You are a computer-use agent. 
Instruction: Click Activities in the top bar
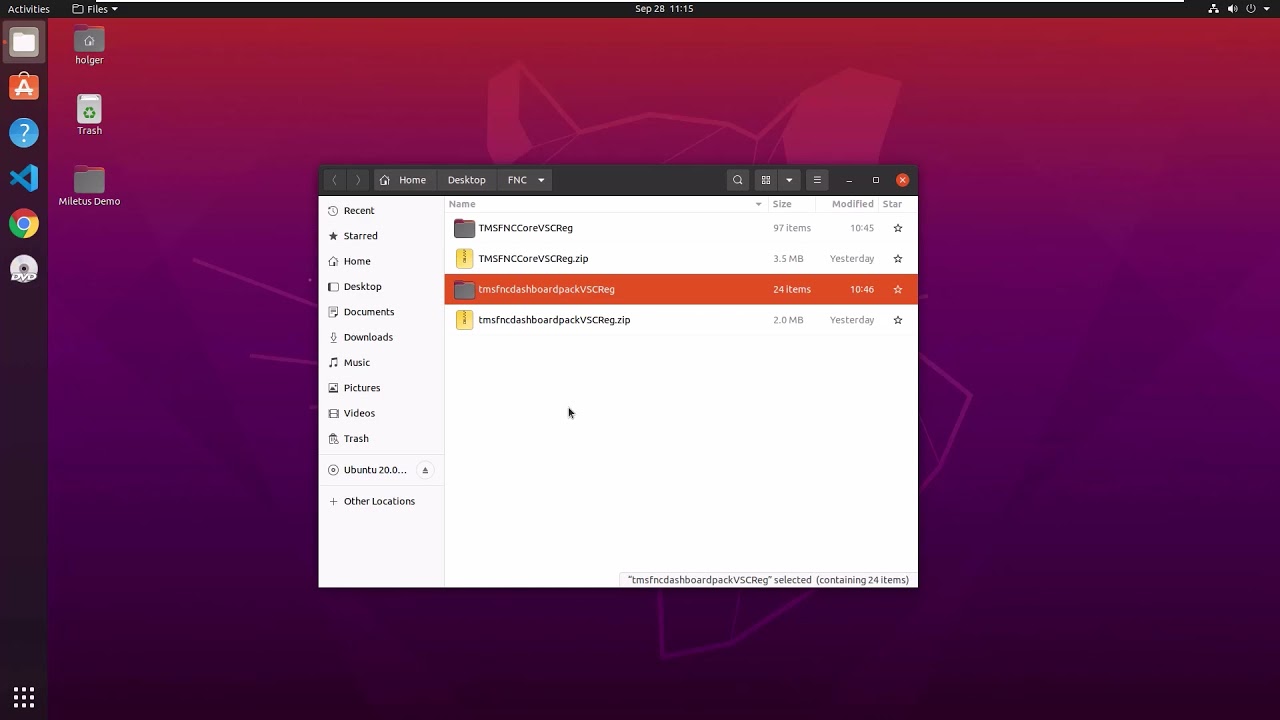point(29,9)
